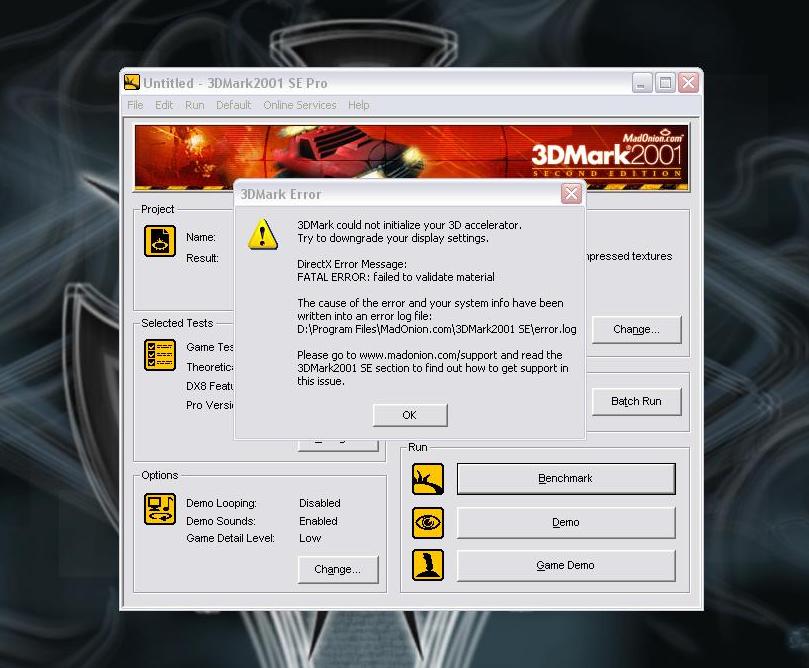Click the Benchmark tree icon
Image resolution: width=809 pixels, height=668 pixels.
point(428,479)
